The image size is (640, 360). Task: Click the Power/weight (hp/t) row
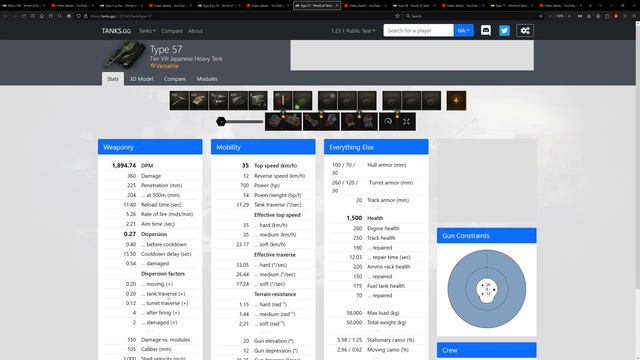[263, 195]
